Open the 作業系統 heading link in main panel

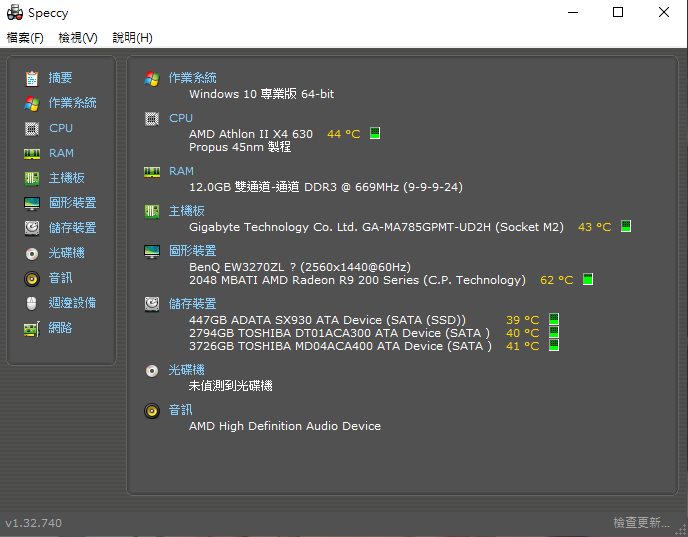(193, 78)
